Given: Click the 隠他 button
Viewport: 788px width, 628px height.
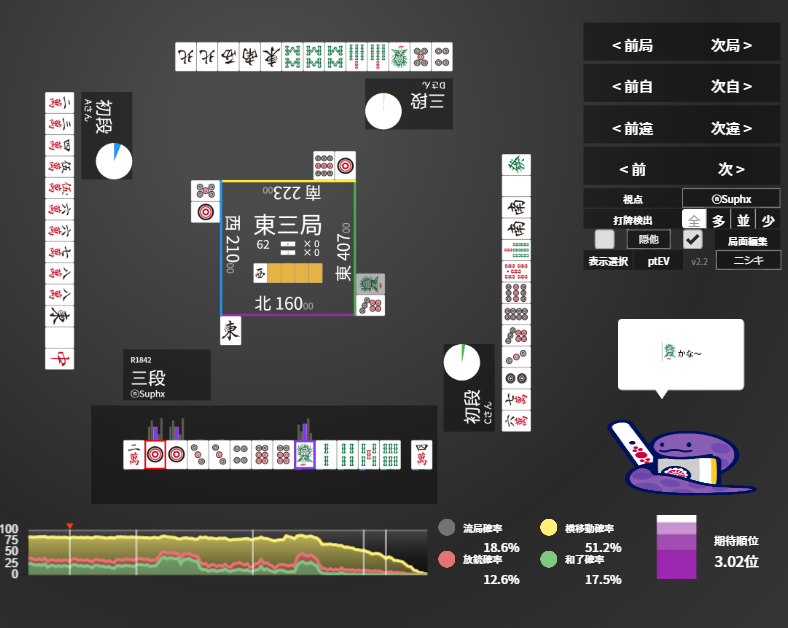Looking at the screenshot, I should click(649, 239).
